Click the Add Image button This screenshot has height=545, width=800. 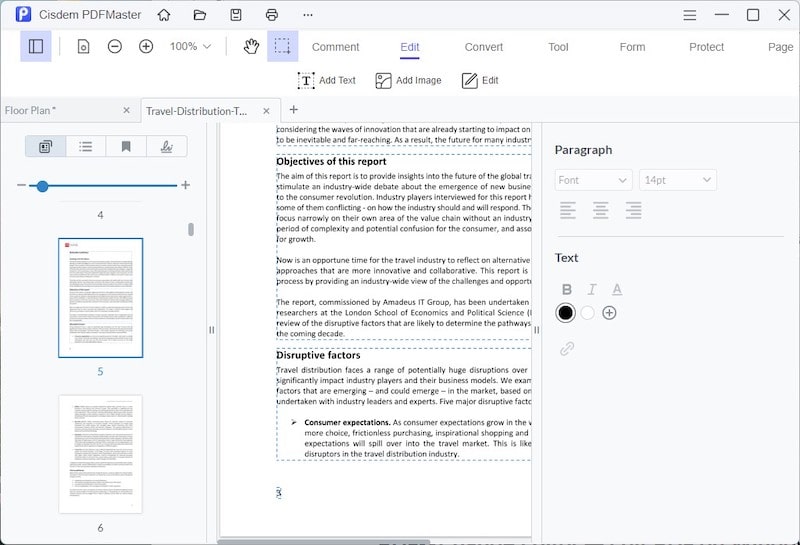pos(408,80)
